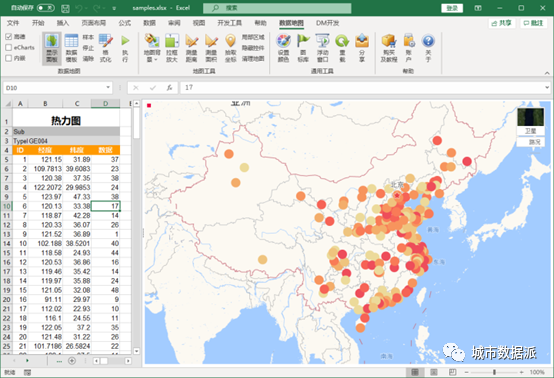Collapse the ribbon with the chevron arrow
Screen dimensions: 554x378
(x=547, y=73)
